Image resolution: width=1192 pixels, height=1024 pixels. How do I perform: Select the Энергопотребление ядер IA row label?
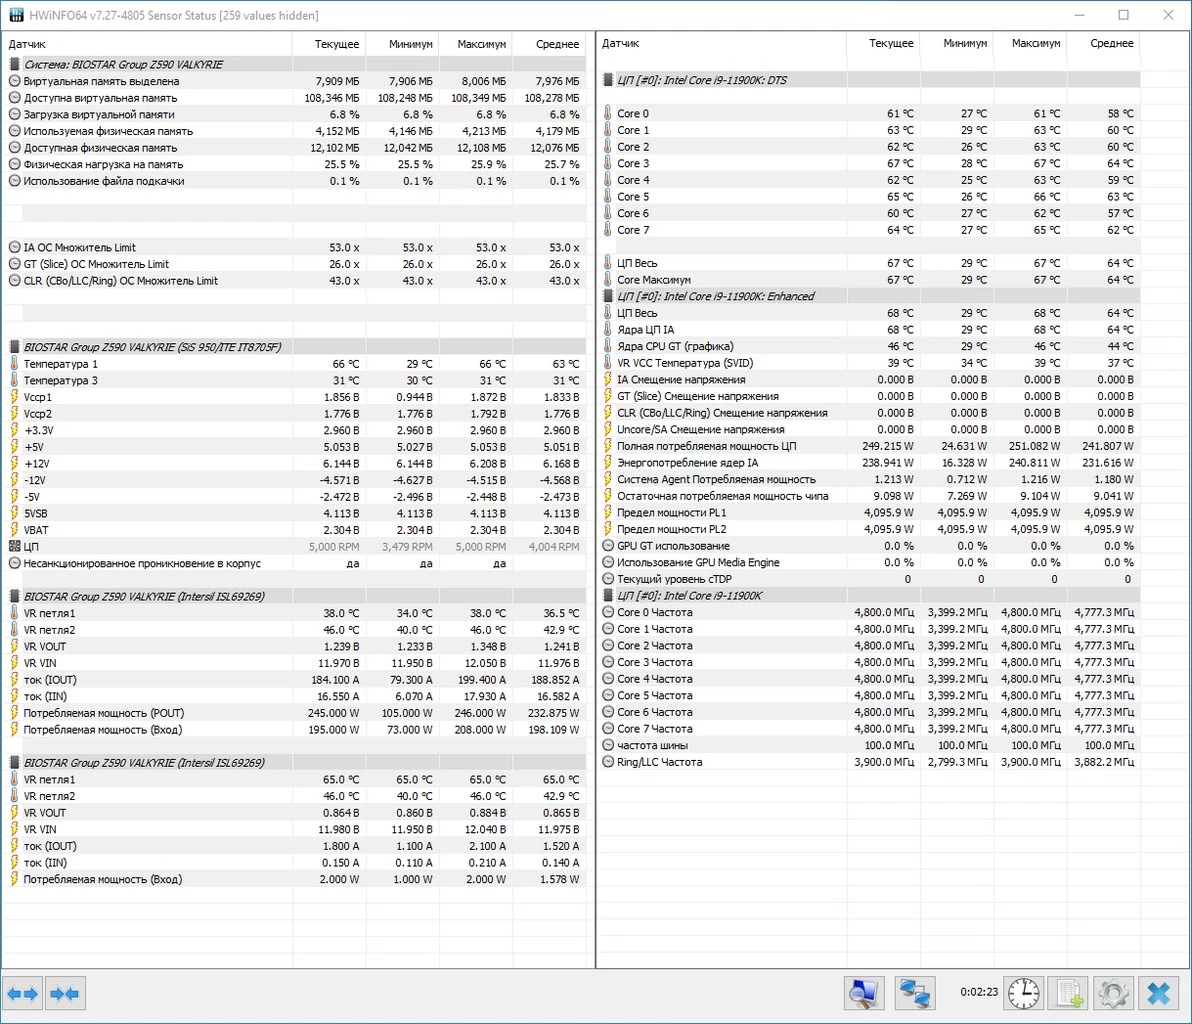pos(688,463)
